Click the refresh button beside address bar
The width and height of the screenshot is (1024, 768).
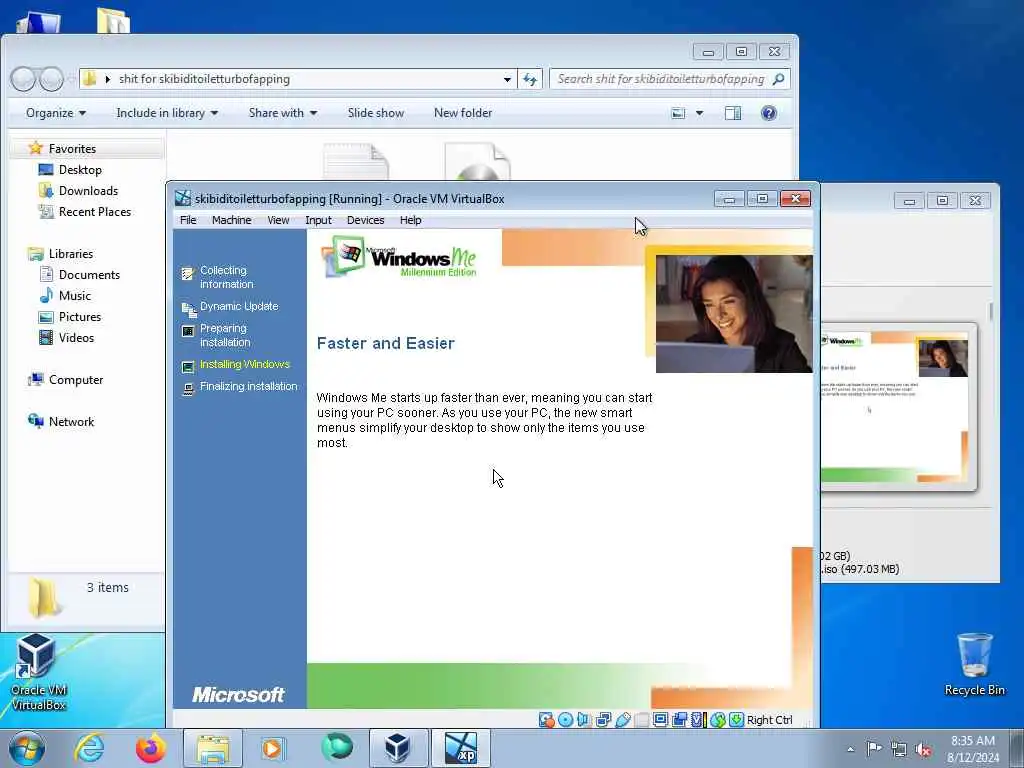530,79
